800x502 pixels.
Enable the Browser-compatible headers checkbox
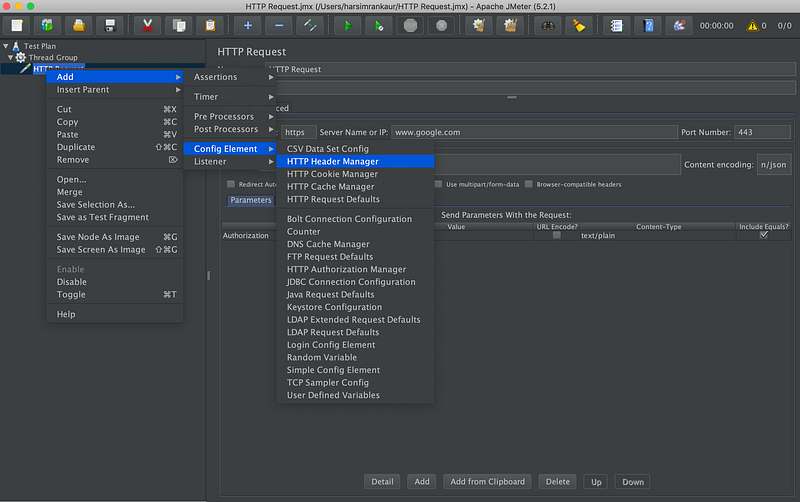click(x=529, y=184)
